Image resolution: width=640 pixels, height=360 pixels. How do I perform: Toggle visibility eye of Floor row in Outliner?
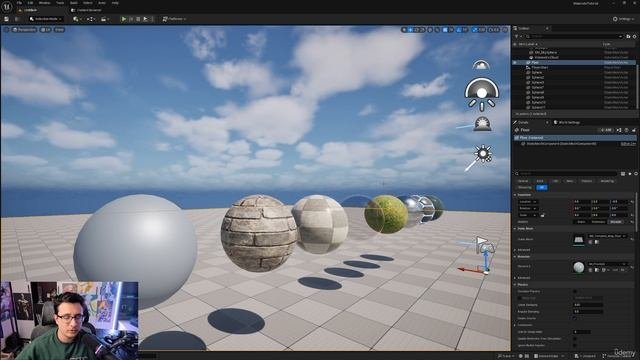(x=515, y=62)
